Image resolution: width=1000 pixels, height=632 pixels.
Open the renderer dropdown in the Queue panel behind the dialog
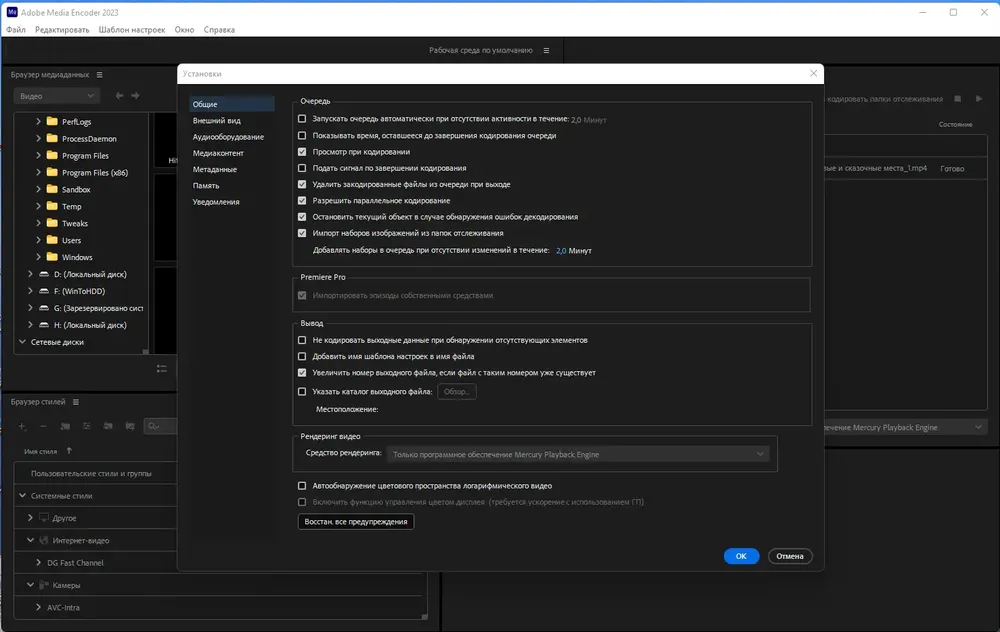[905, 427]
